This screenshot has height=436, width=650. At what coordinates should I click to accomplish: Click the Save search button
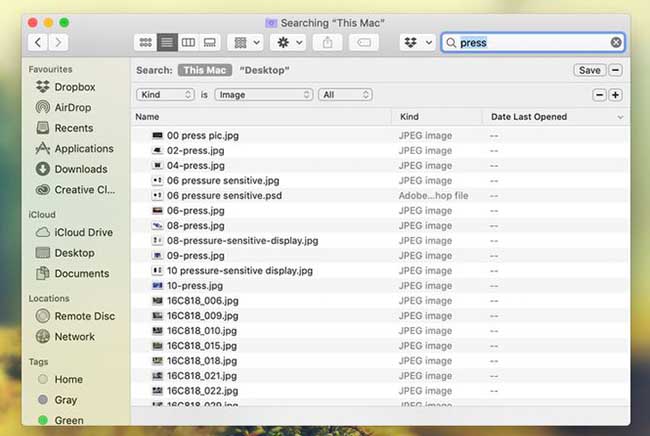click(x=589, y=70)
